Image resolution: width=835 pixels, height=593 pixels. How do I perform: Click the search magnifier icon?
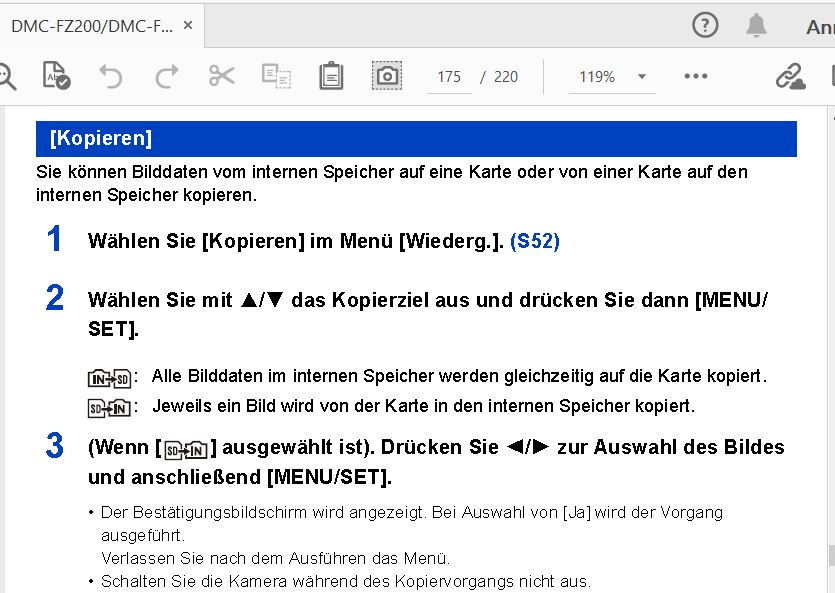(x=5, y=76)
